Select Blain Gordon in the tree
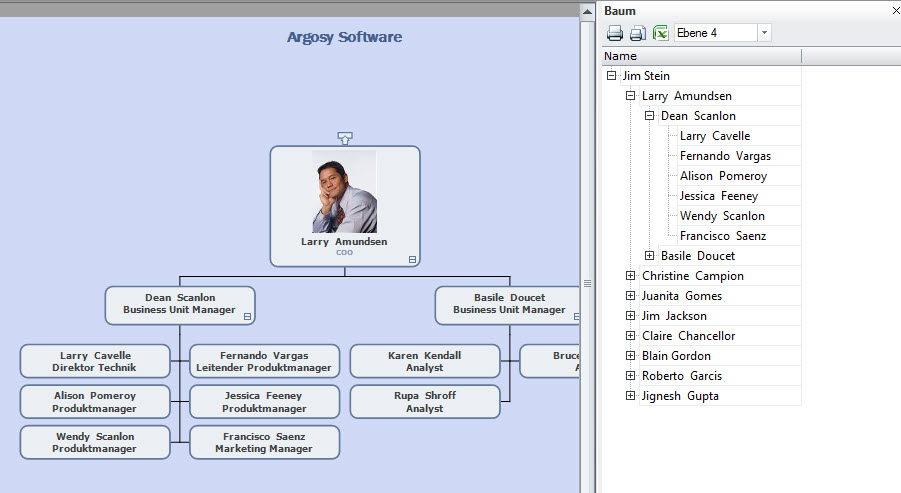Viewport: 901px width, 493px height. point(676,356)
